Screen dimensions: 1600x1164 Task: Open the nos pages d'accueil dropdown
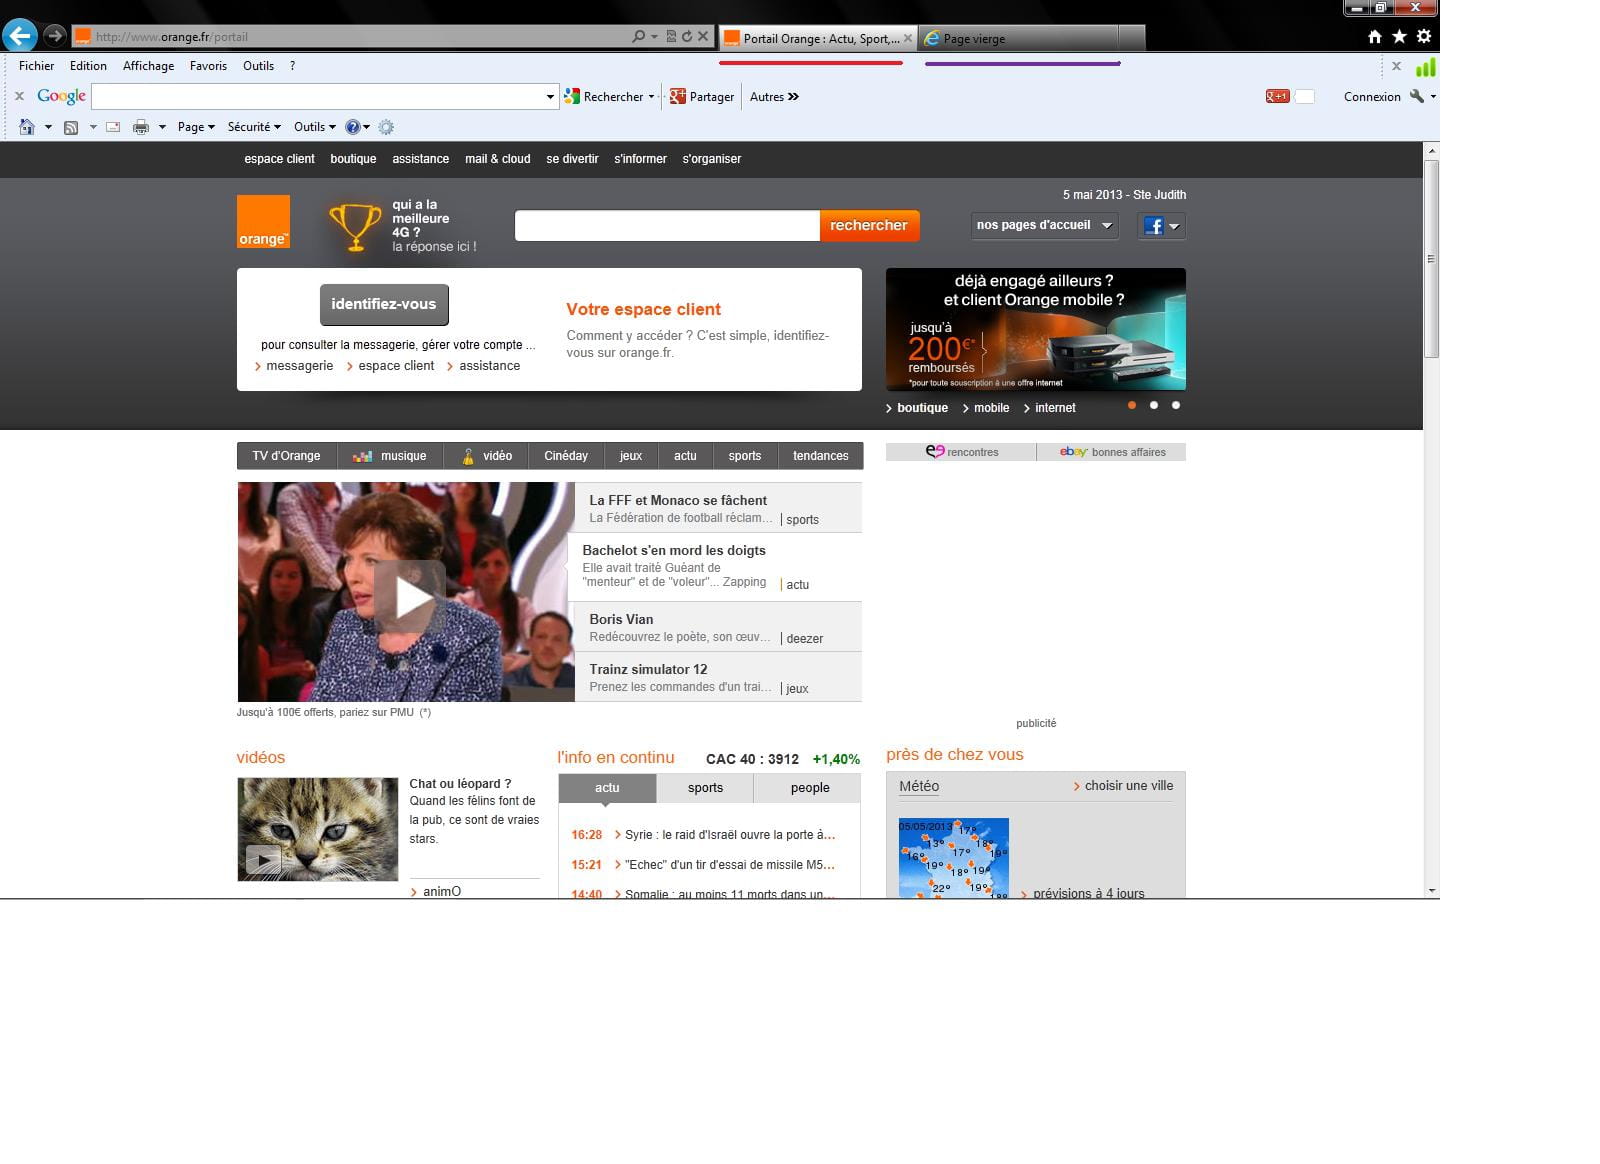coord(1044,225)
